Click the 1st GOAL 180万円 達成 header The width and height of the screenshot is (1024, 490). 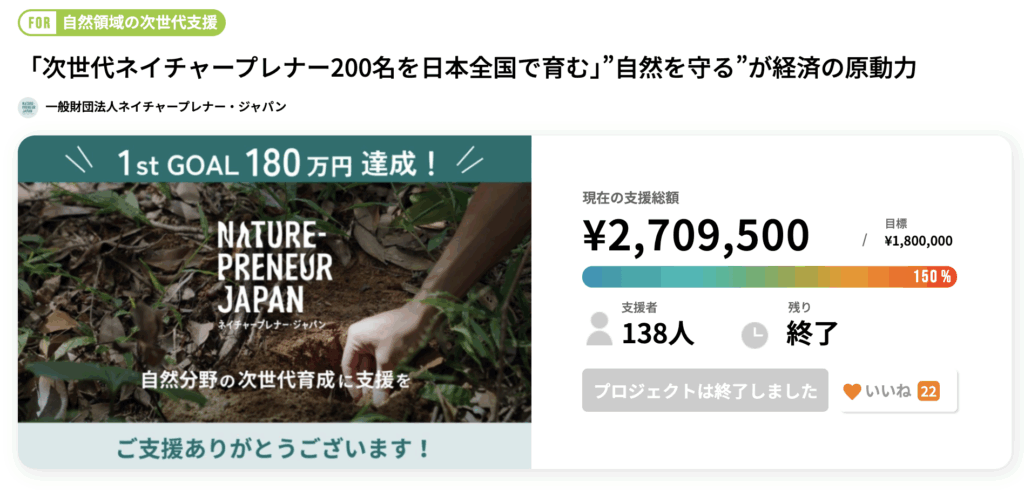(274, 160)
